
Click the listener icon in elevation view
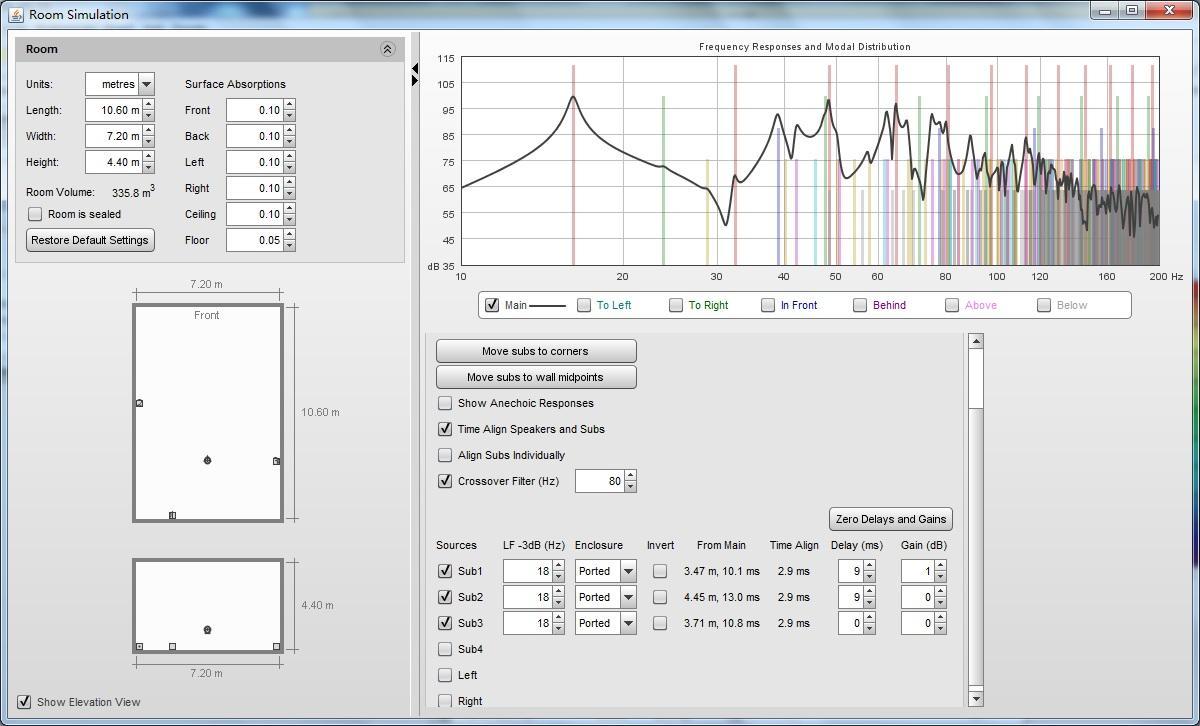click(x=207, y=630)
